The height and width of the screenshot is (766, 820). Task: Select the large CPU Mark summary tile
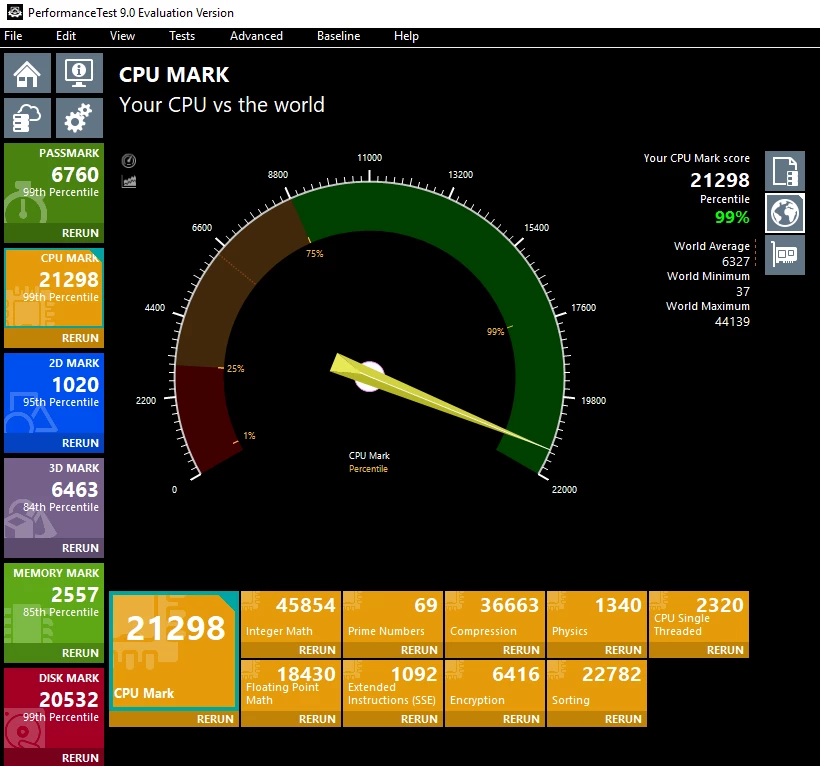tap(174, 651)
